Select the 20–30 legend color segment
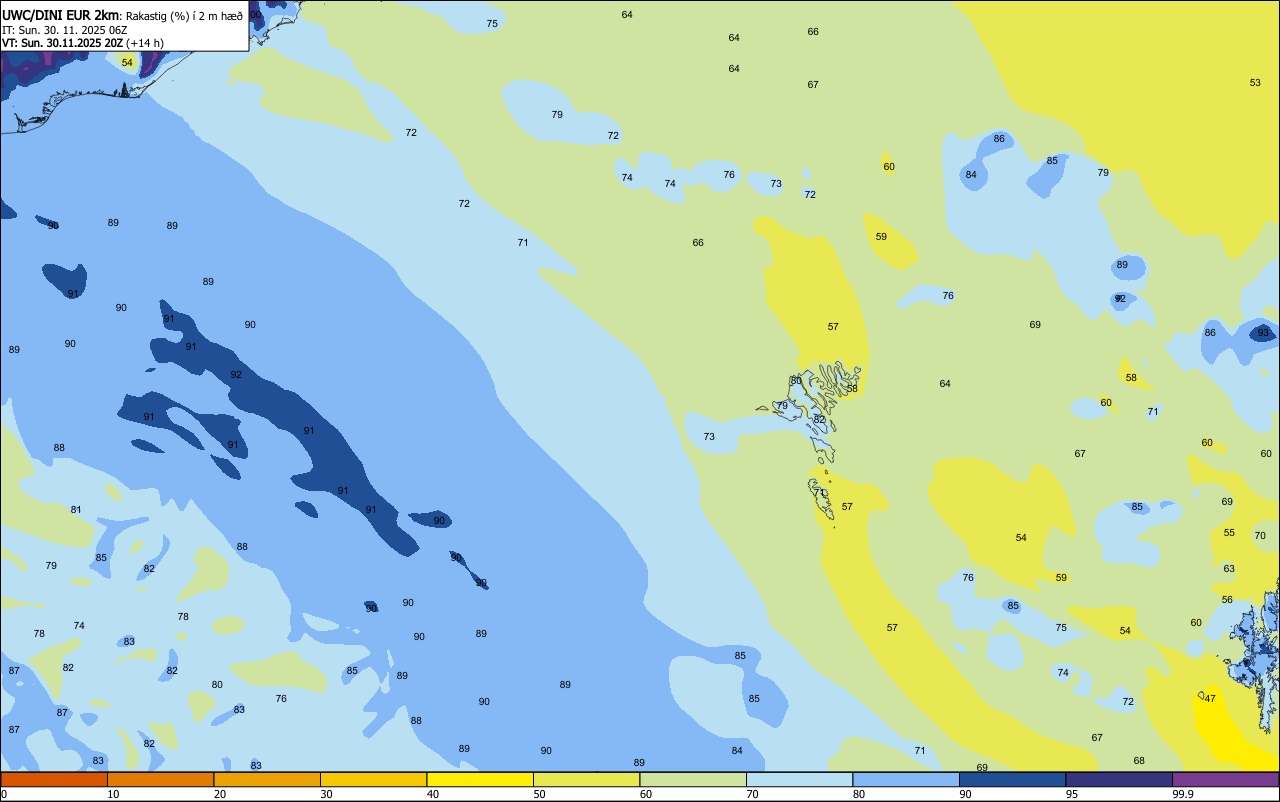 pyautogui.click(x=267, y=779)
